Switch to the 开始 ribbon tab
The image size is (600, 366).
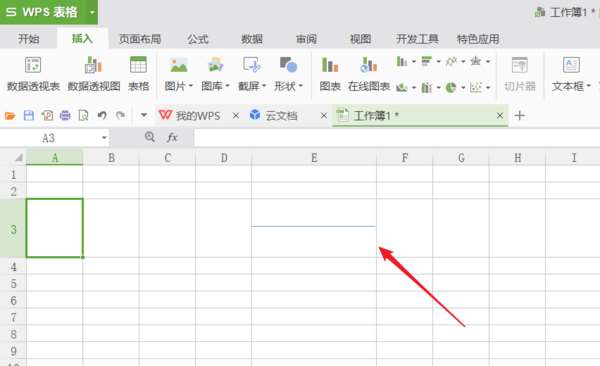[x=29, y=39]
